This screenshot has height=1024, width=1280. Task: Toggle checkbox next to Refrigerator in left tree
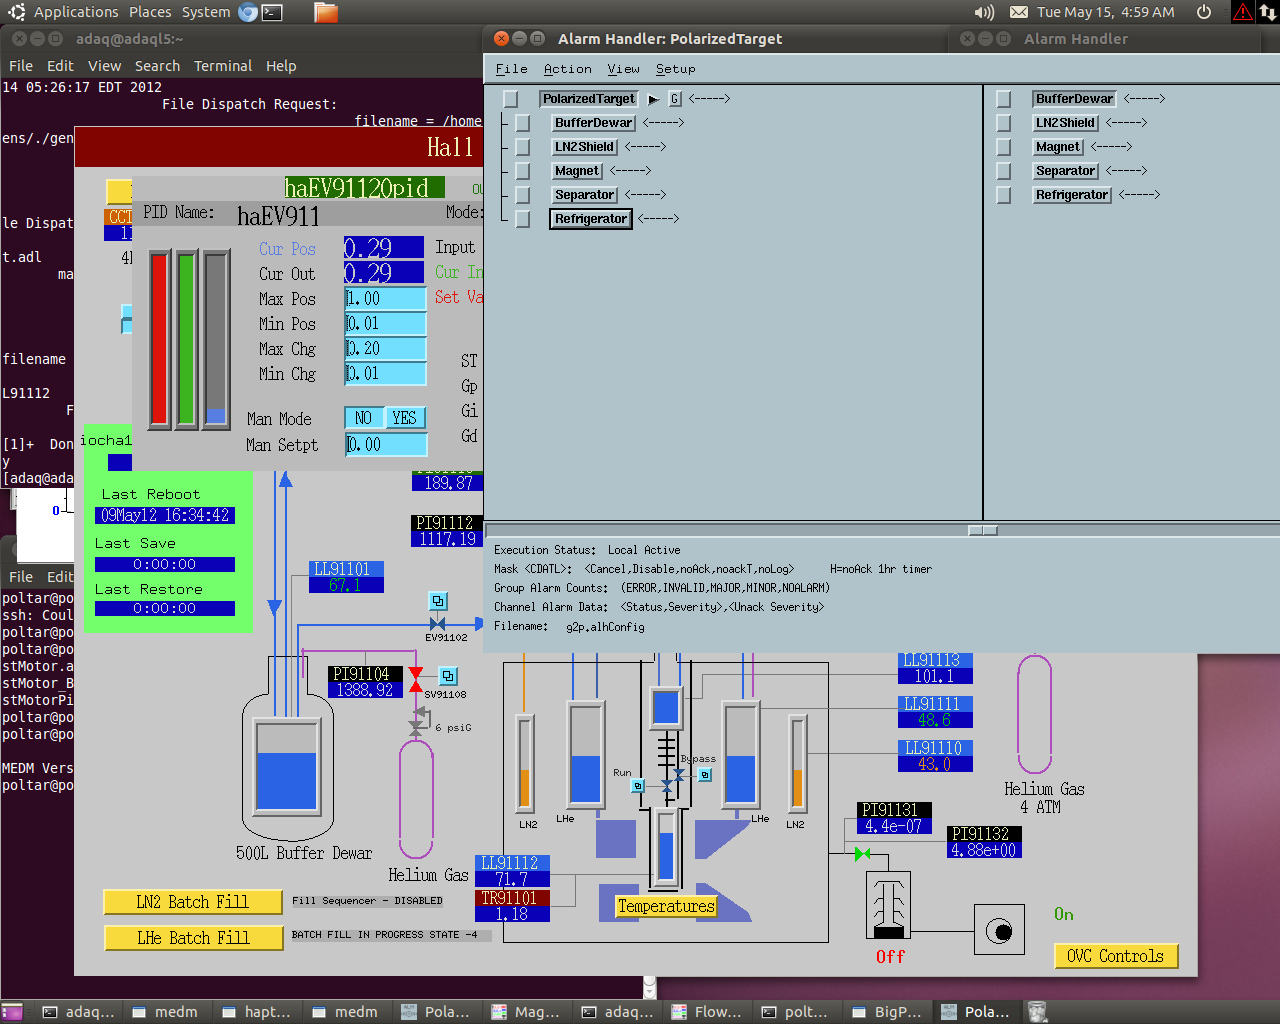523,219
